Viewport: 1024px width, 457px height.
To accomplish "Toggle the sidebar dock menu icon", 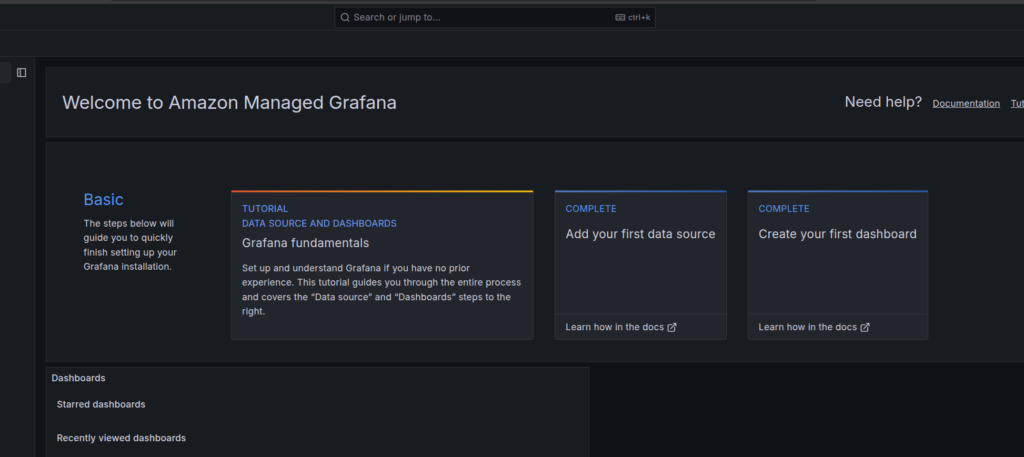I will pyautogui.click(x=22, y=72).
